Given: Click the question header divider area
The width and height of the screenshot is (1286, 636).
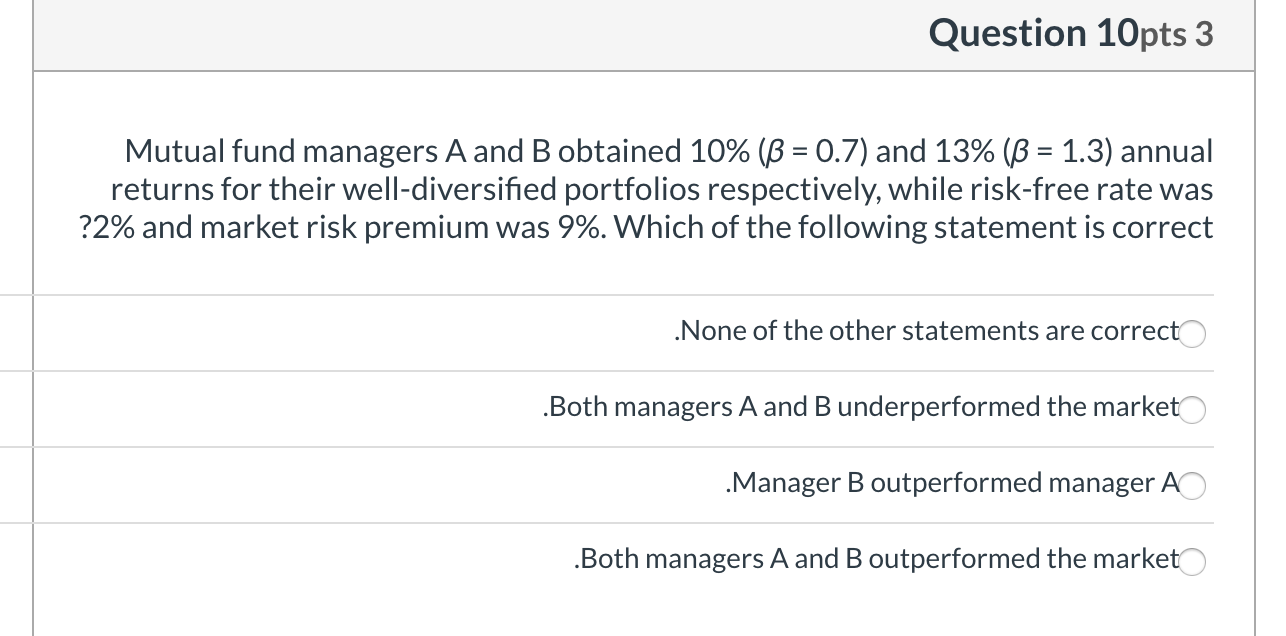Looking at the screenshot, I should [x=640, y=70].
